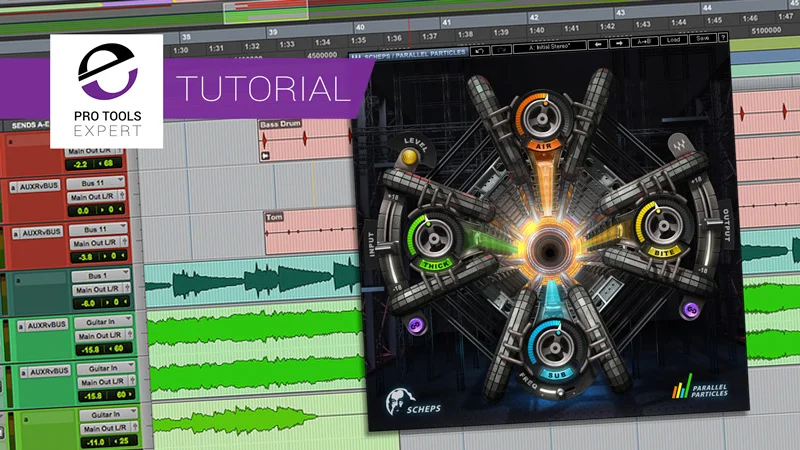Image resolution: width=800 pixels, height=450 pixels.
Task: Open the Bus 1 input selector
Action: click(x=100, y=276)
